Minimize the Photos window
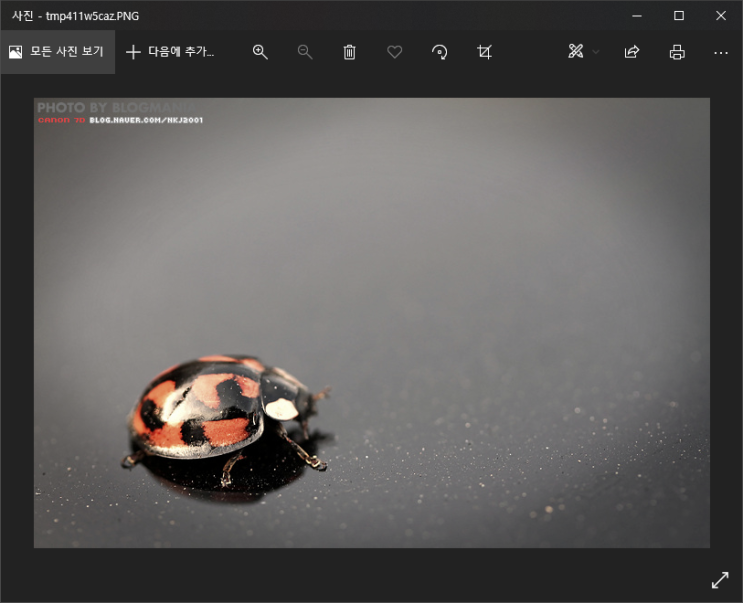Screen dimensions: 743x603 coord(637,16)
